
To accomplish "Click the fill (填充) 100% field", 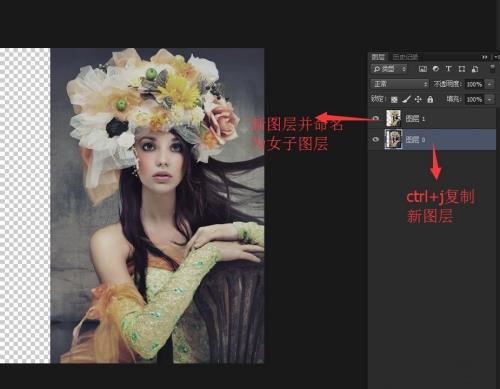I will tap(474, 99).
